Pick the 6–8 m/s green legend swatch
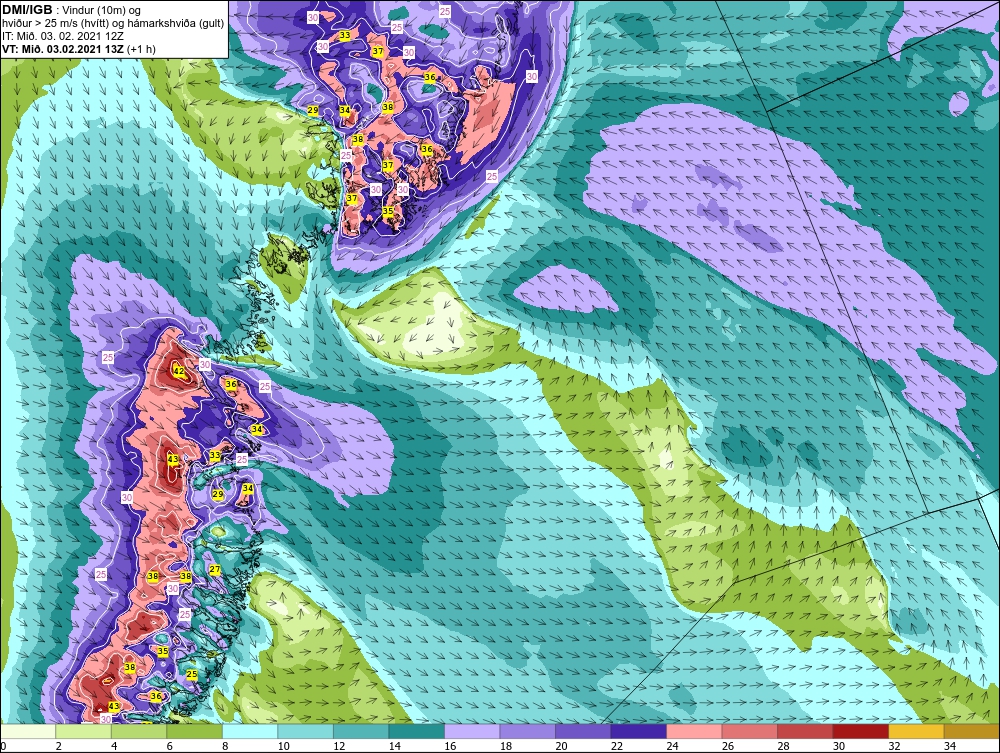The image size is (1000, 753). point(195,731)
